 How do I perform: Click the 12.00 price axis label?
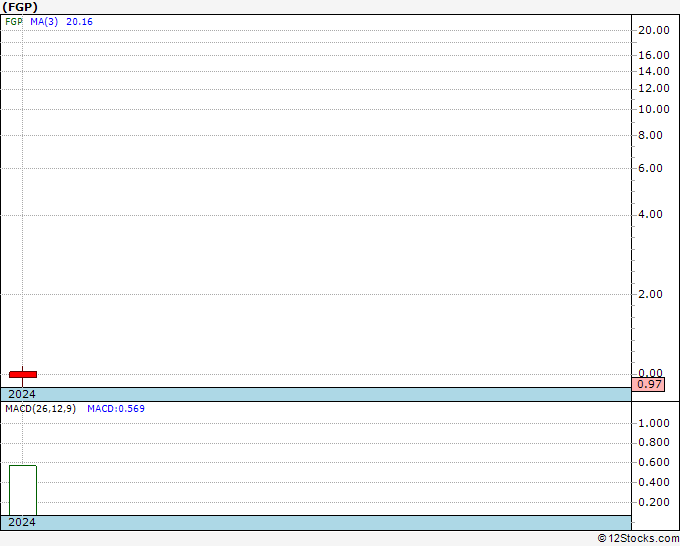point(654,88)
